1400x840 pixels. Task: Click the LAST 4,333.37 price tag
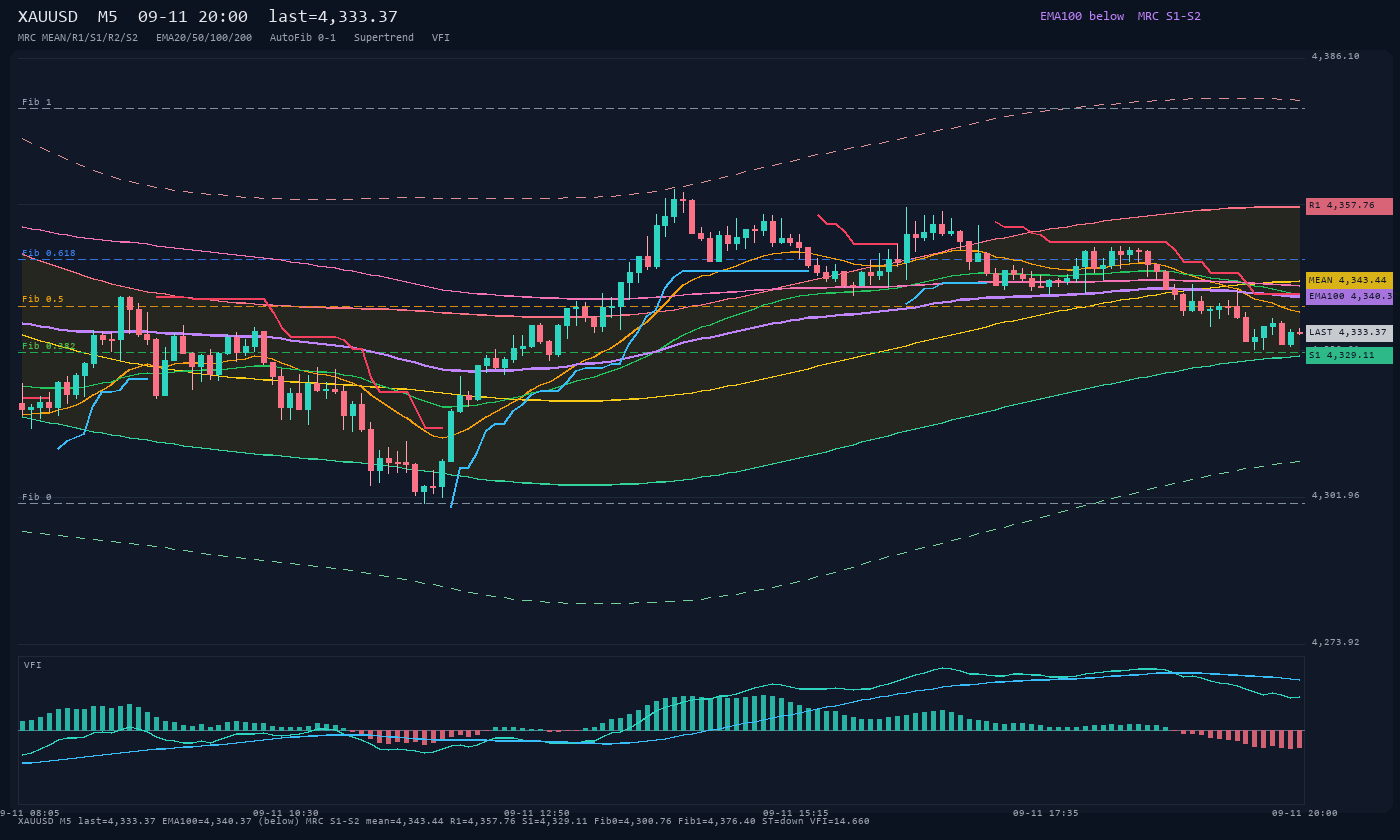tap(1349, 333)
